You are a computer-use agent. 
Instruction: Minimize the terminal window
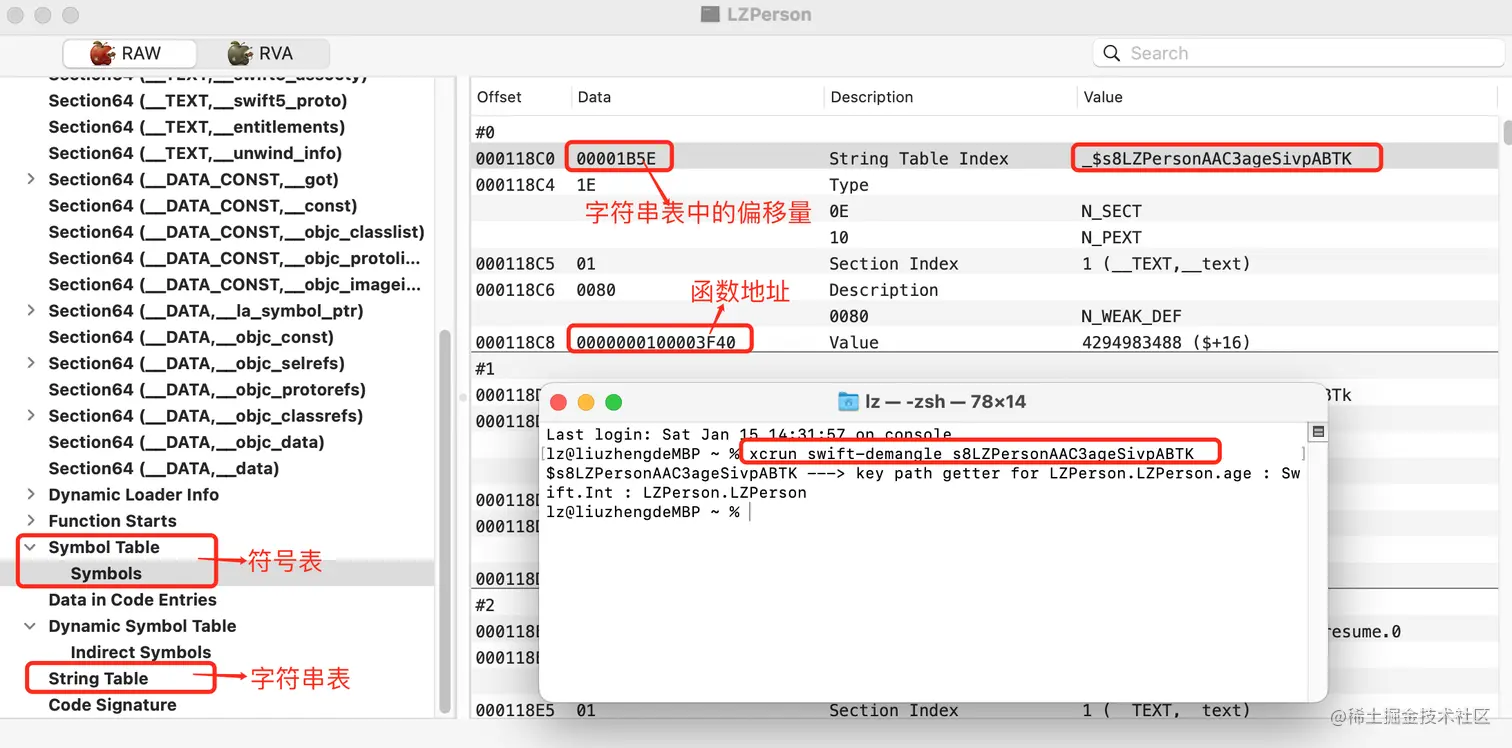[x=586, y=402]
